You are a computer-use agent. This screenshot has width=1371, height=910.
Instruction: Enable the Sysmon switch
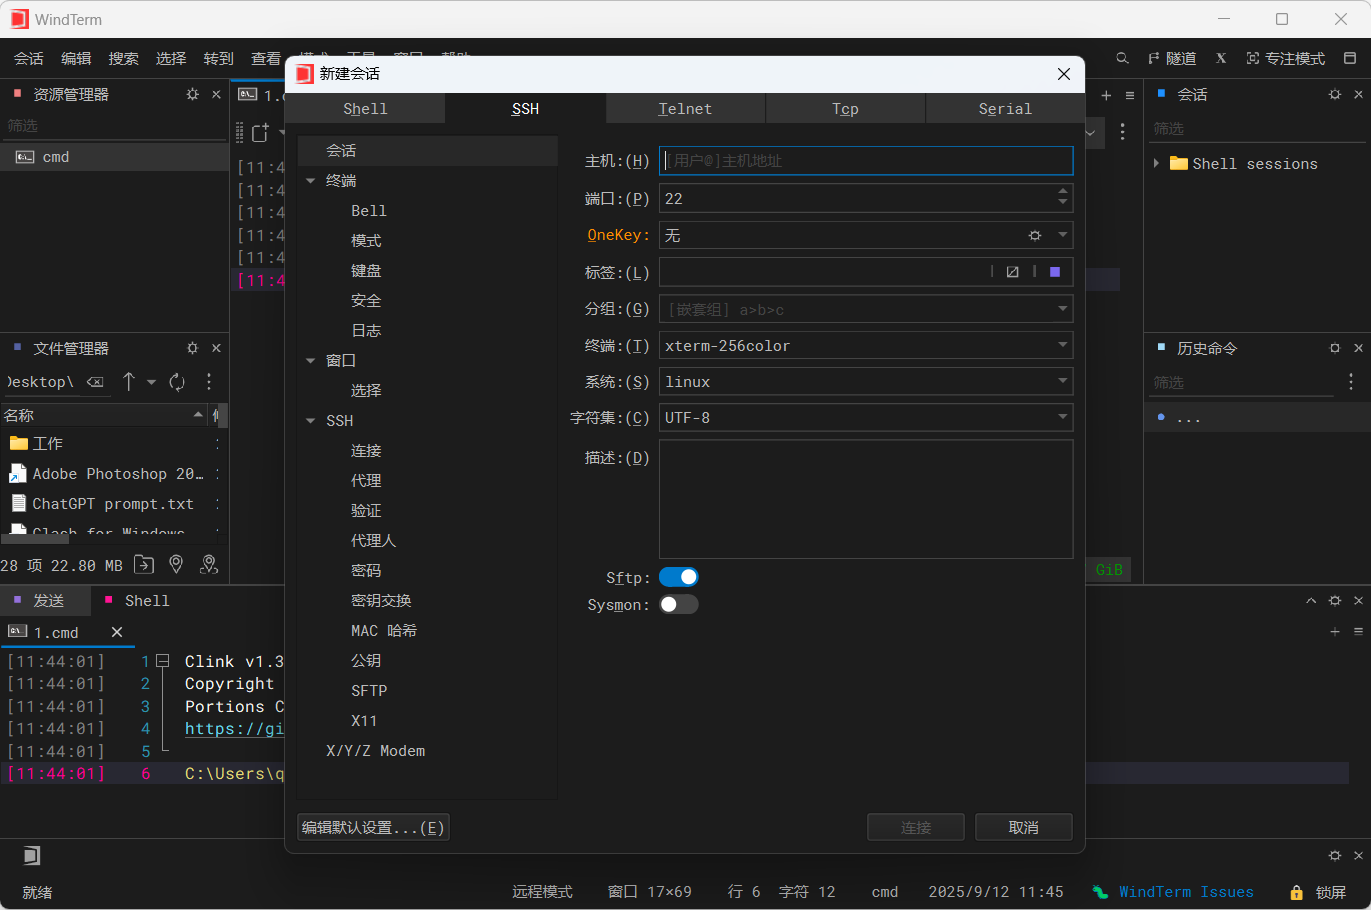click(x=679, y=604)
